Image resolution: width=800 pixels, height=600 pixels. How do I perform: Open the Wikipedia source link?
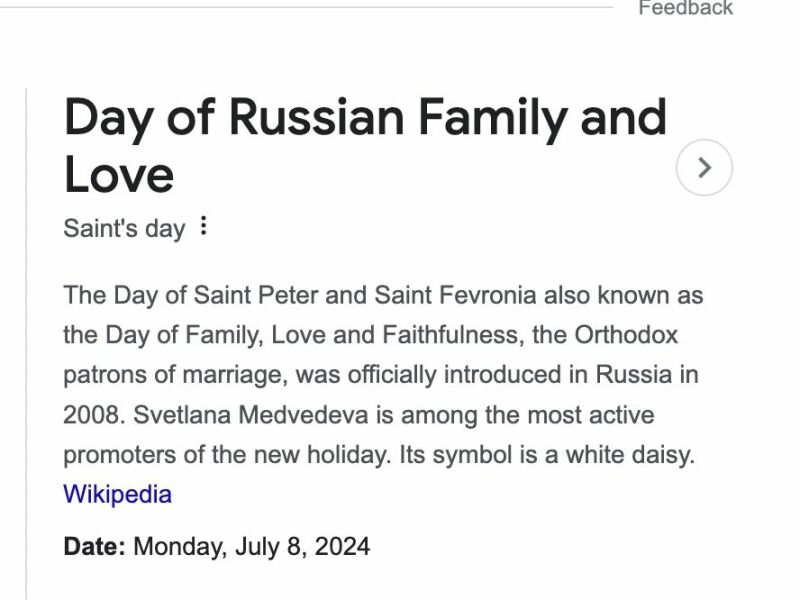117,494
